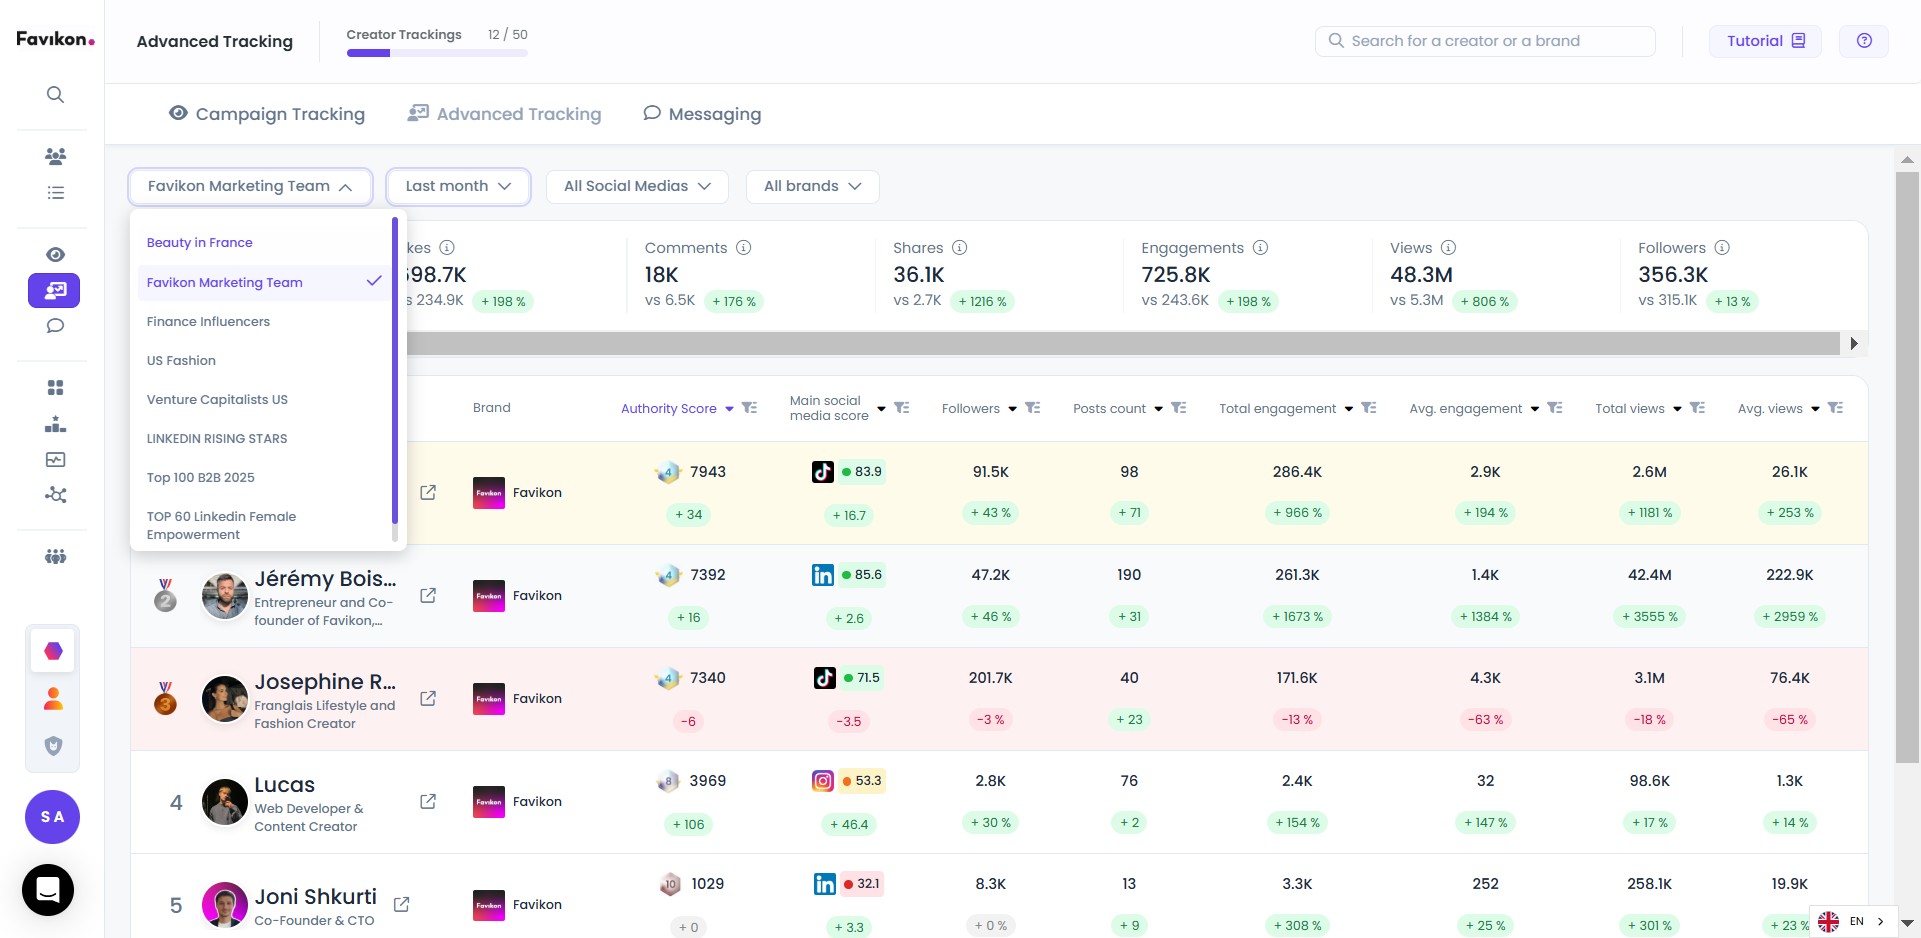Open the Last month period dropdown

[458, 186]
